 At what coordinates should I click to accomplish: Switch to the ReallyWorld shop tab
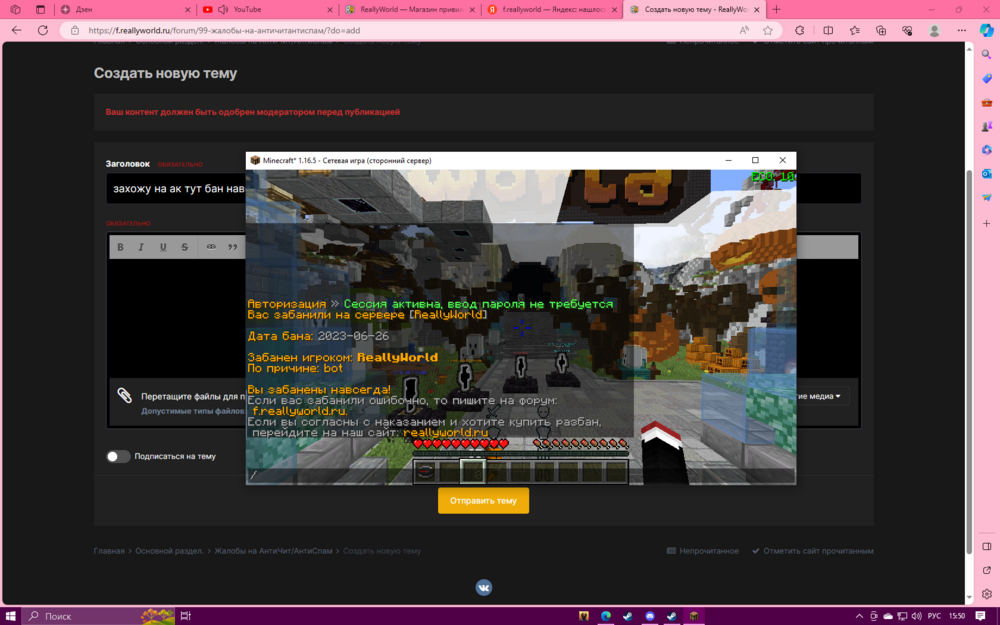410,10
